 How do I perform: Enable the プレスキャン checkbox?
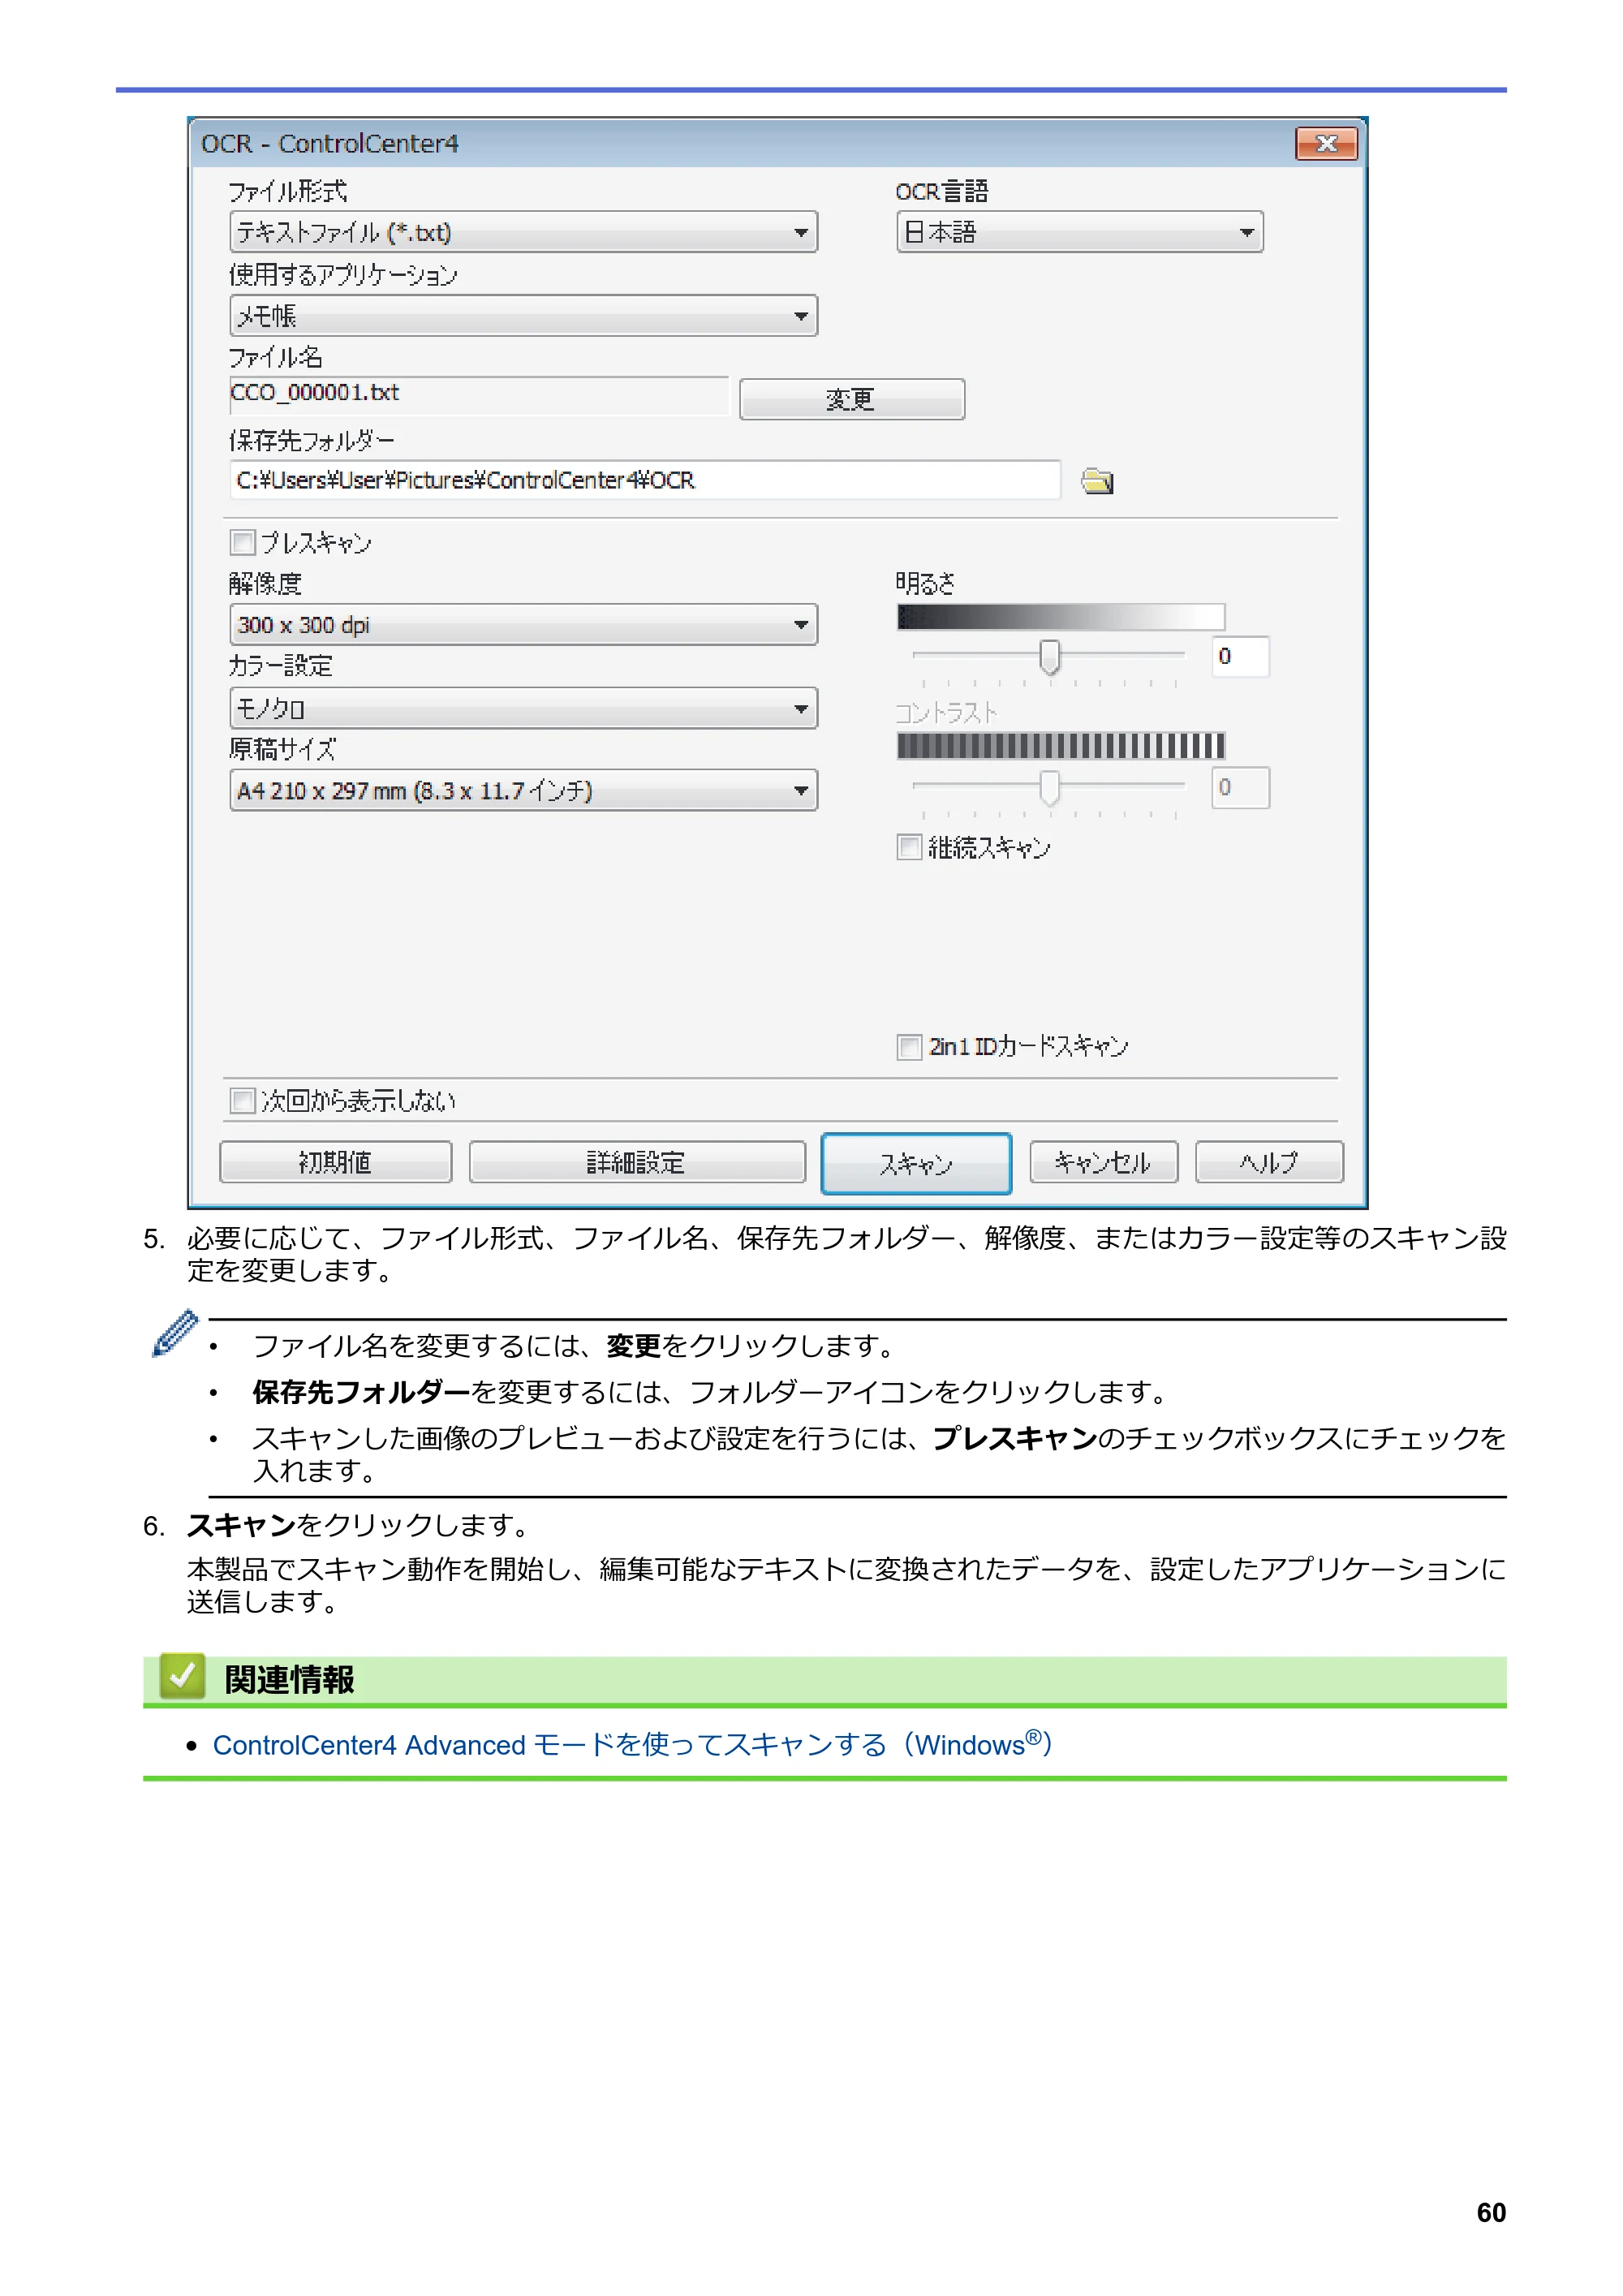click(x=243, y=542)
